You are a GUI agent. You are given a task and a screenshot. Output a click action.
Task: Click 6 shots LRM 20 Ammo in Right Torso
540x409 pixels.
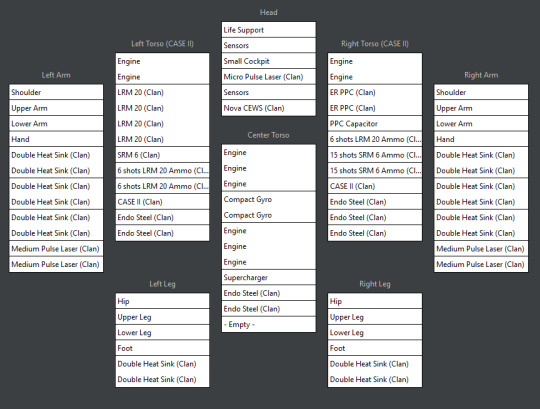pos(375,139)
